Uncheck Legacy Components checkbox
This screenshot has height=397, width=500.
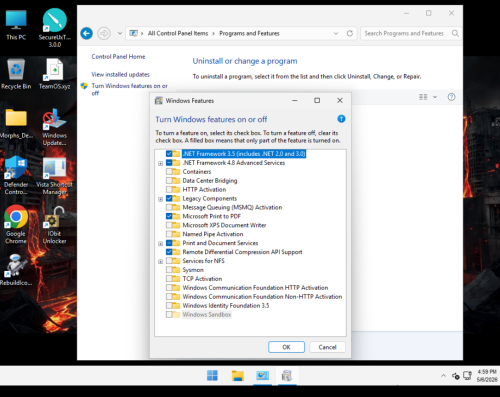(x=169, y=198)
